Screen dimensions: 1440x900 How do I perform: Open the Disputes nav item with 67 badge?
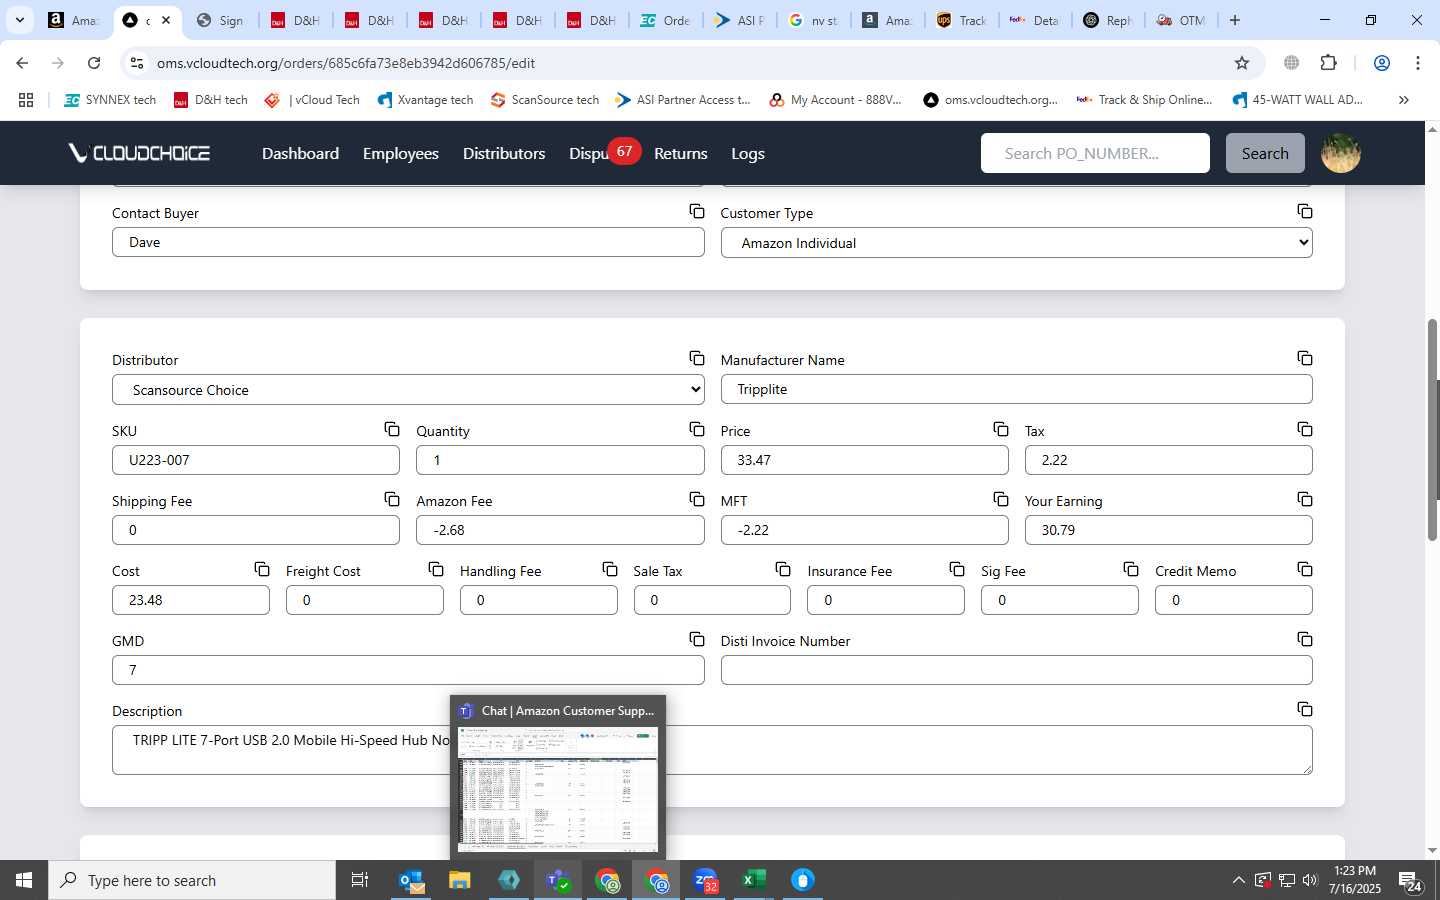point(604,153)
